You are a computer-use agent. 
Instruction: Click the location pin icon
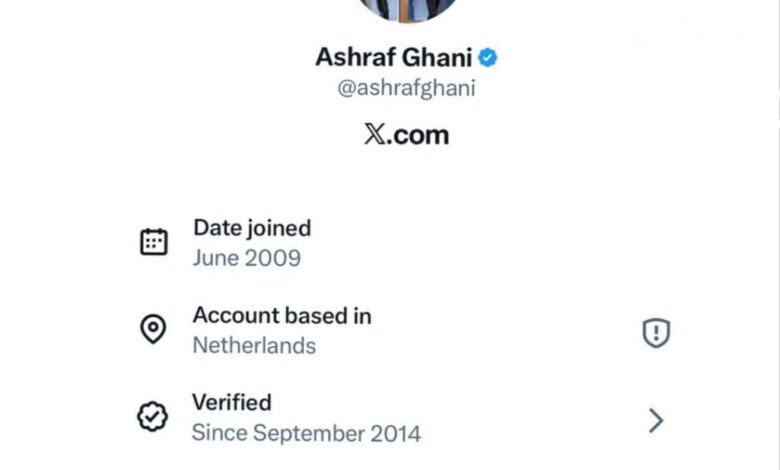point(153,330)
